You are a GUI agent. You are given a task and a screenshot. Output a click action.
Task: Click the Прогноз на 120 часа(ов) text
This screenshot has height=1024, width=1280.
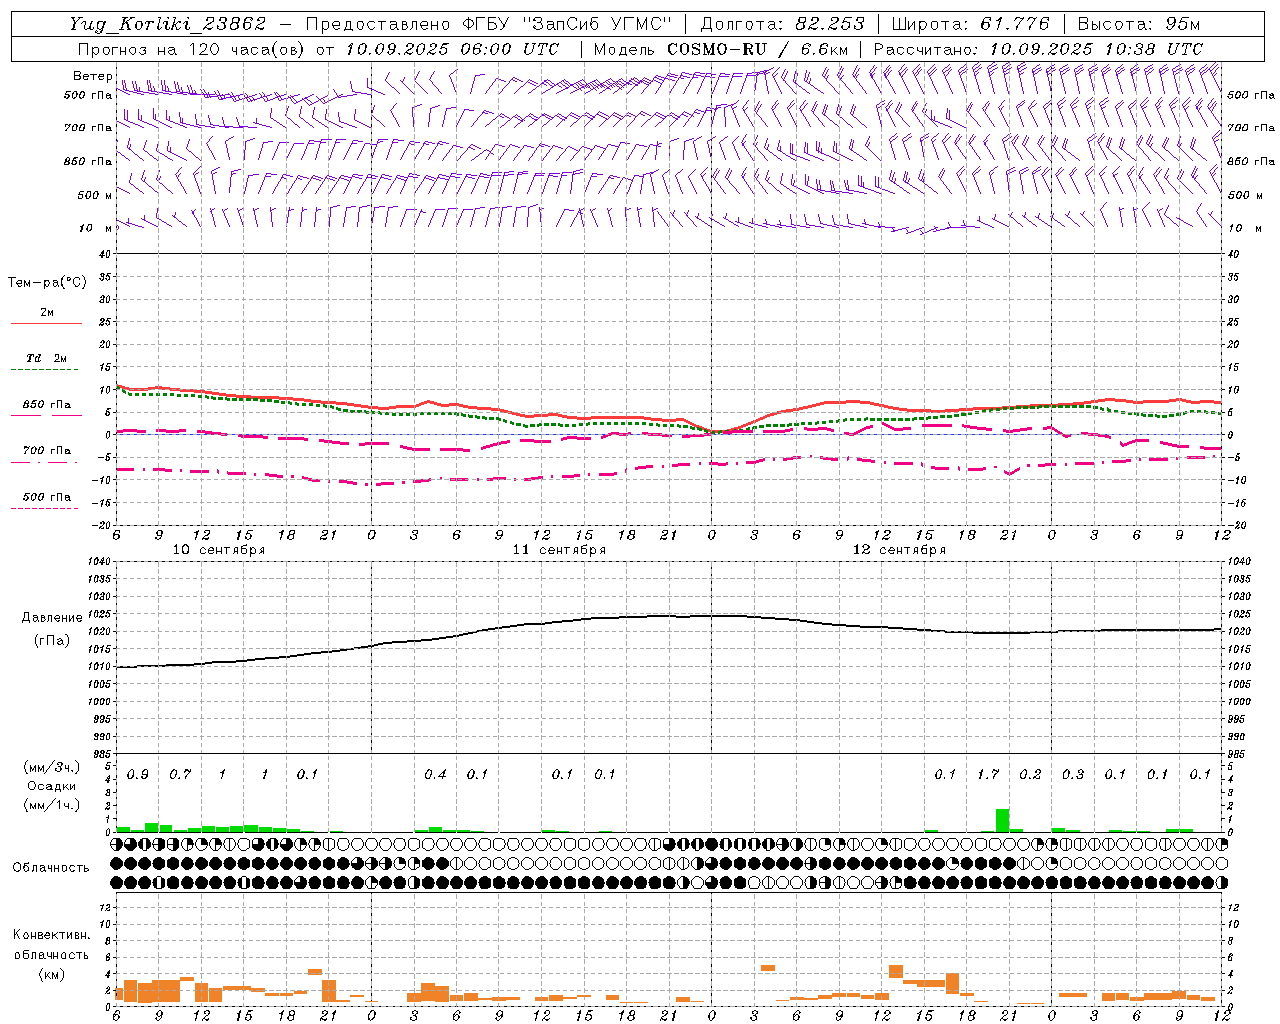coord(192,49)
